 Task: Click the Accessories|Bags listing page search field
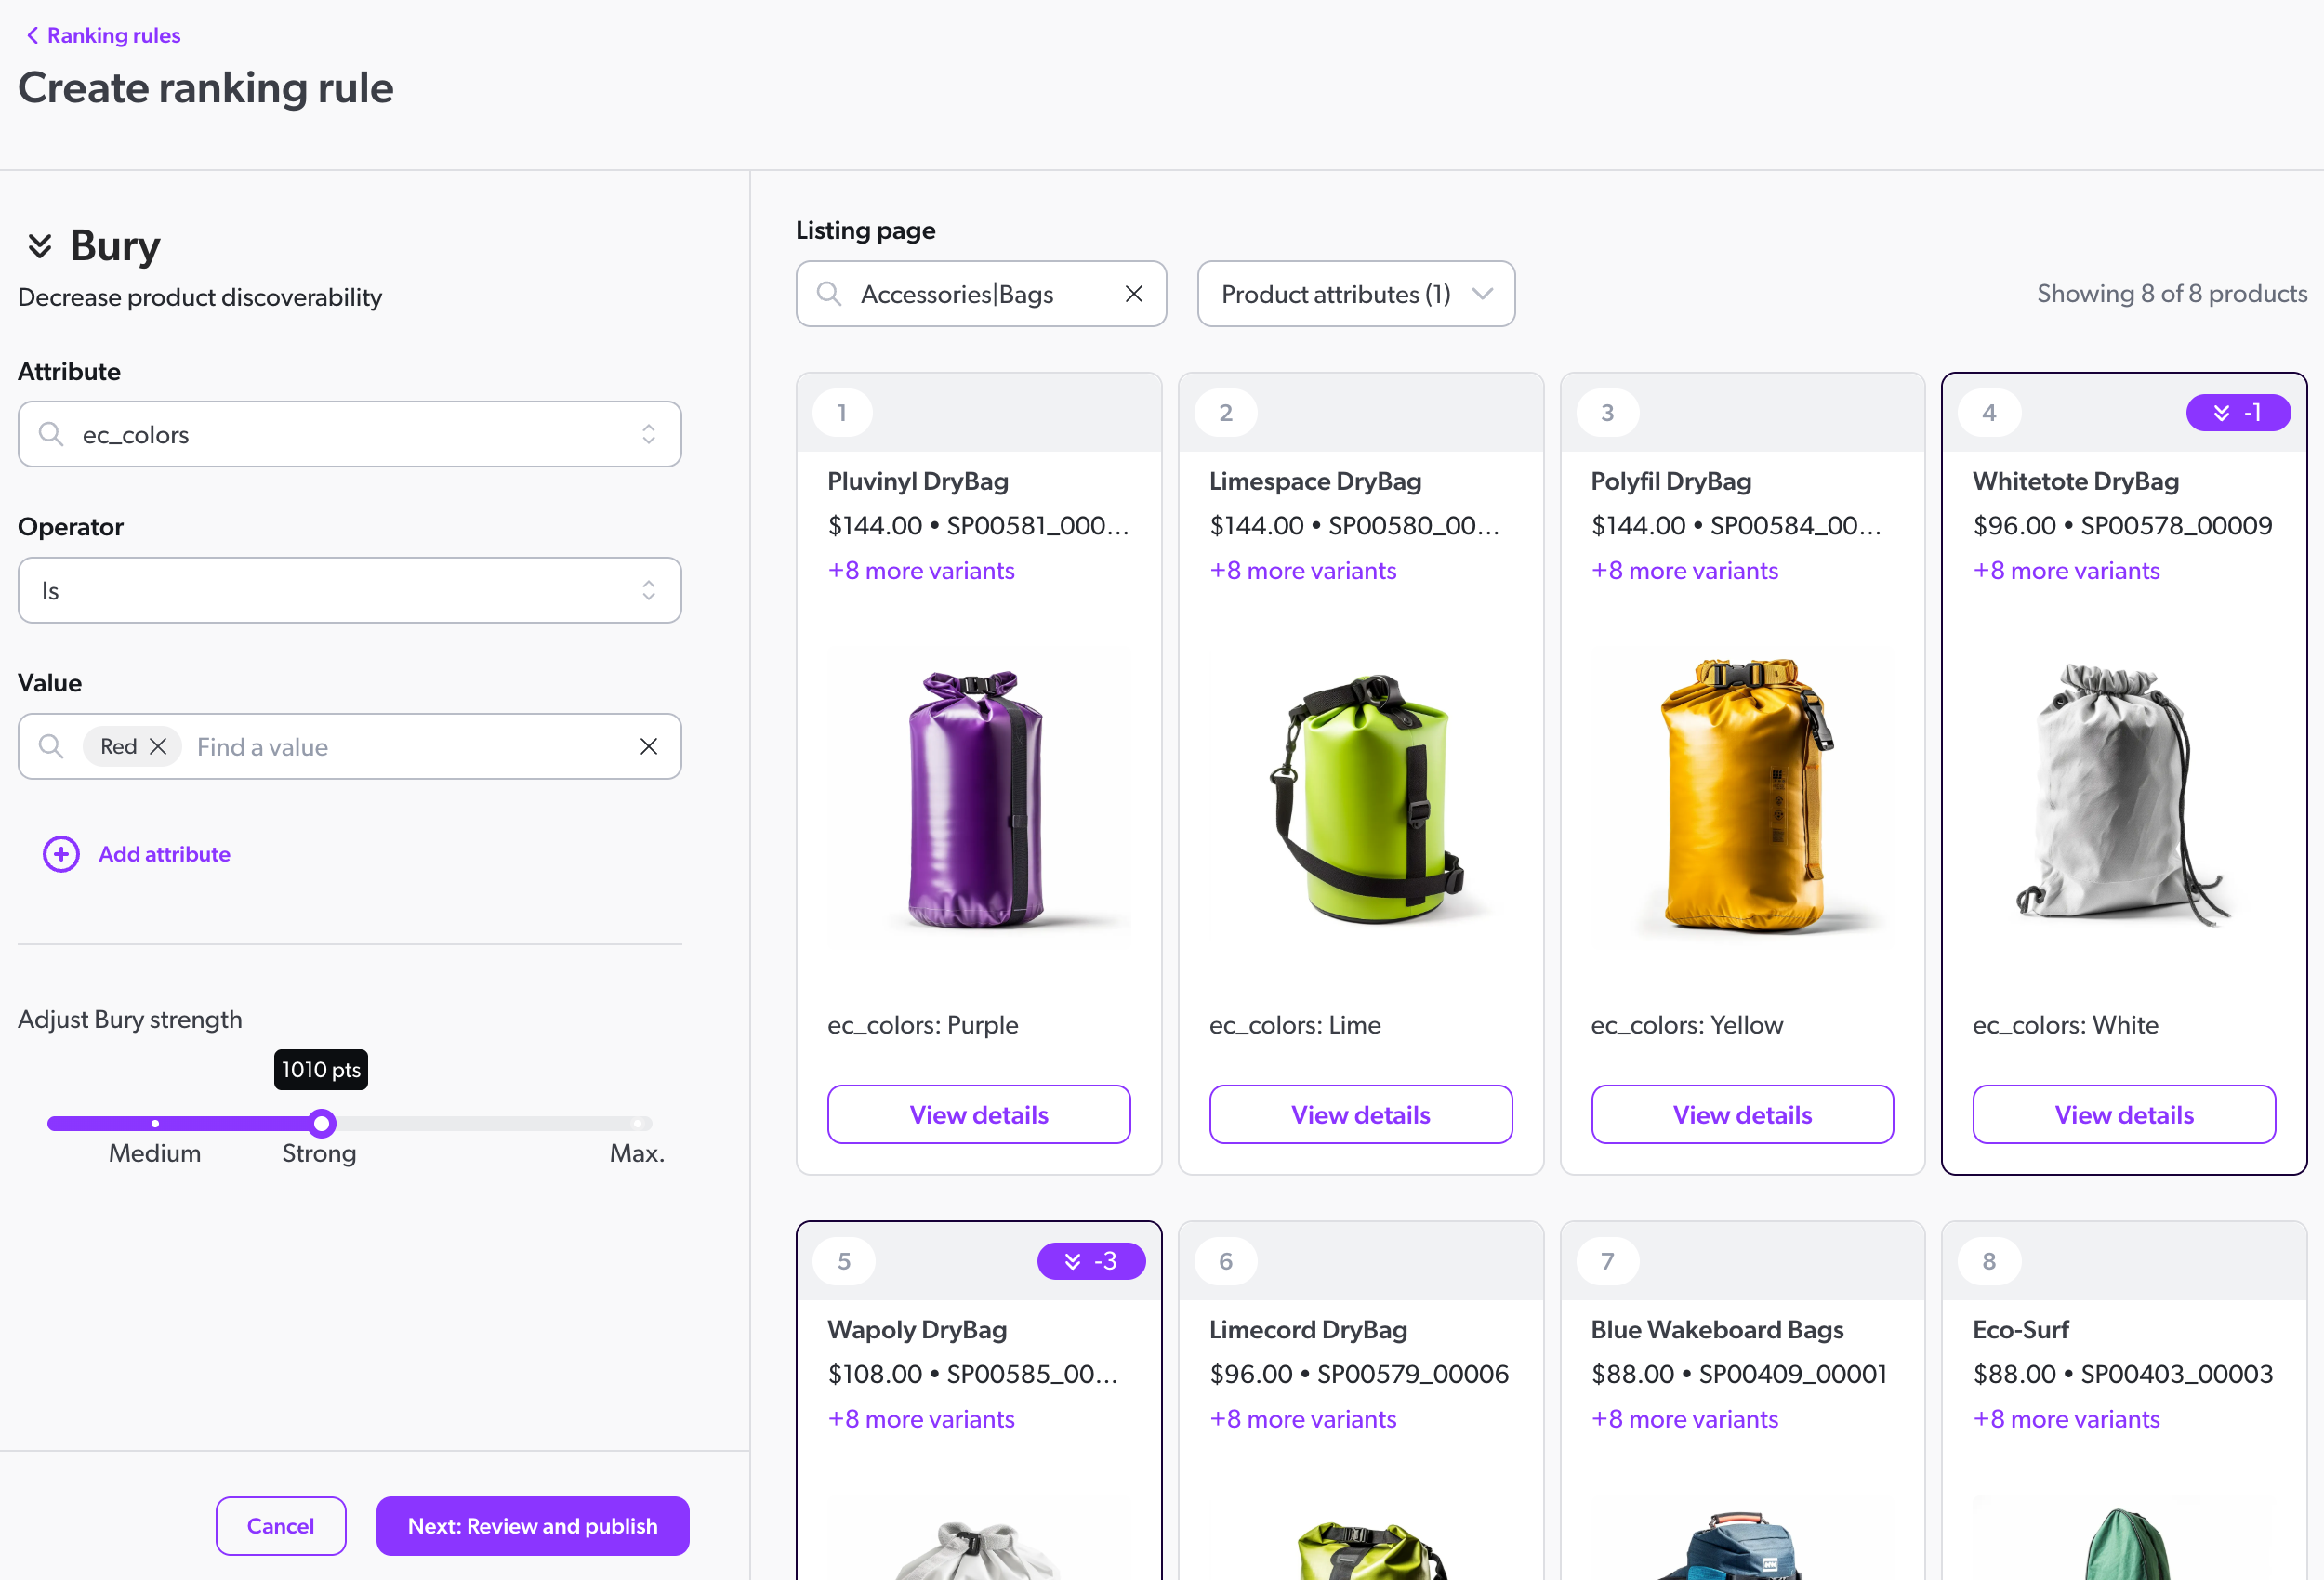[980, 294]
